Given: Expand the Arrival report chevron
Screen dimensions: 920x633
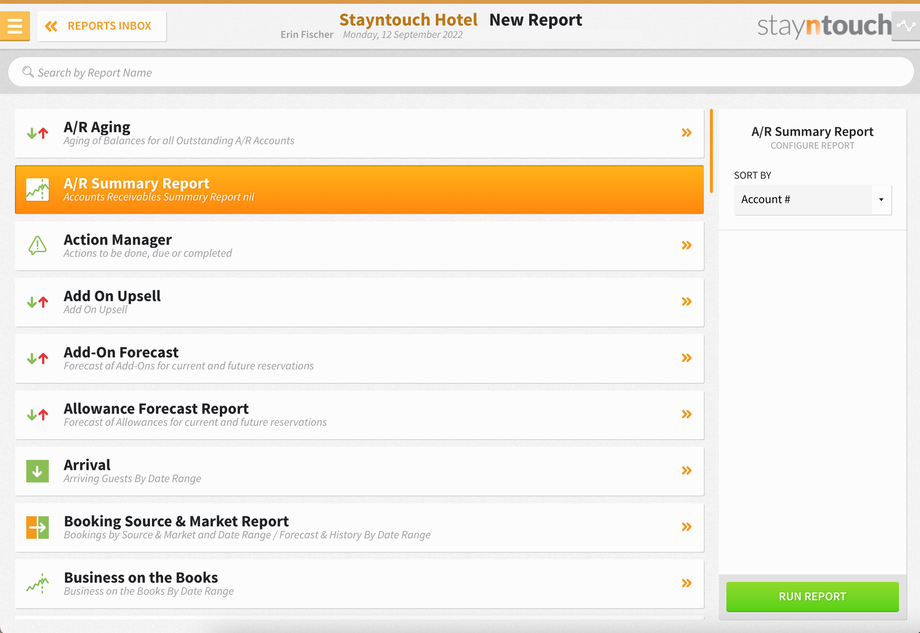Looking at the screenshot, I should pyautogui.click(x=686, y=470).
